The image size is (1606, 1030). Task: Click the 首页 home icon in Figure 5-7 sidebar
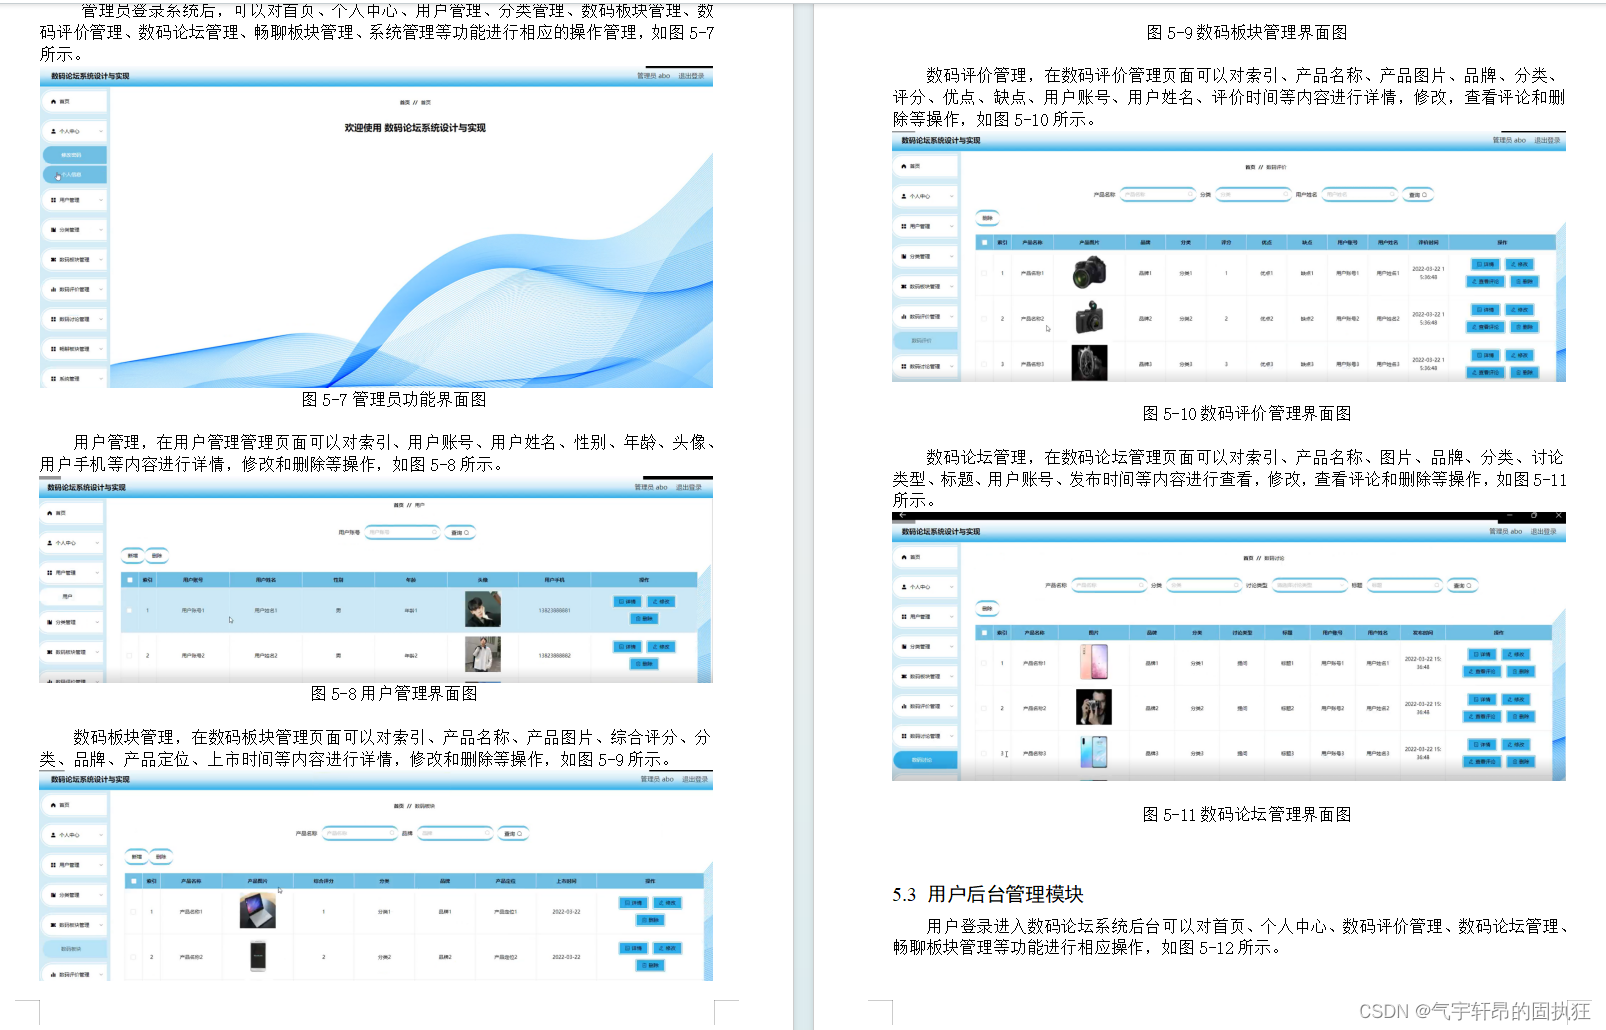[53, 102]
